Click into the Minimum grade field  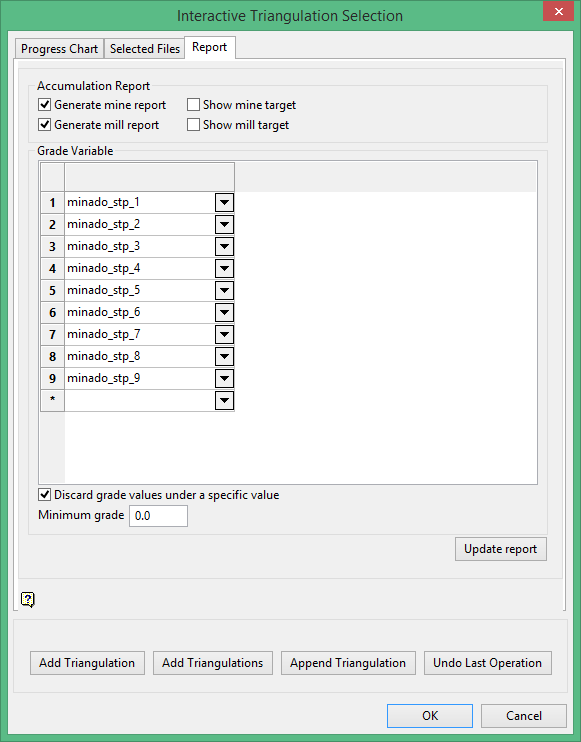pyautogui.click(x=158, y=516)
